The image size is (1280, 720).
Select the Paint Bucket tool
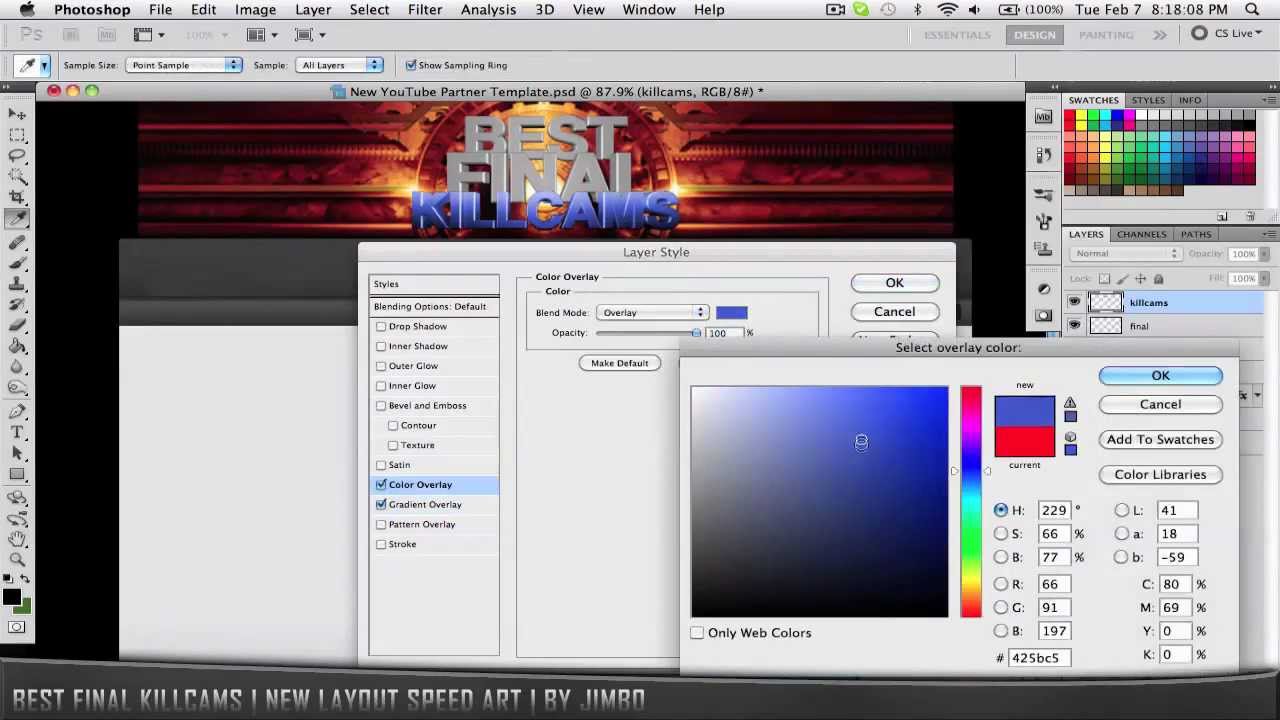click(17, 347)
